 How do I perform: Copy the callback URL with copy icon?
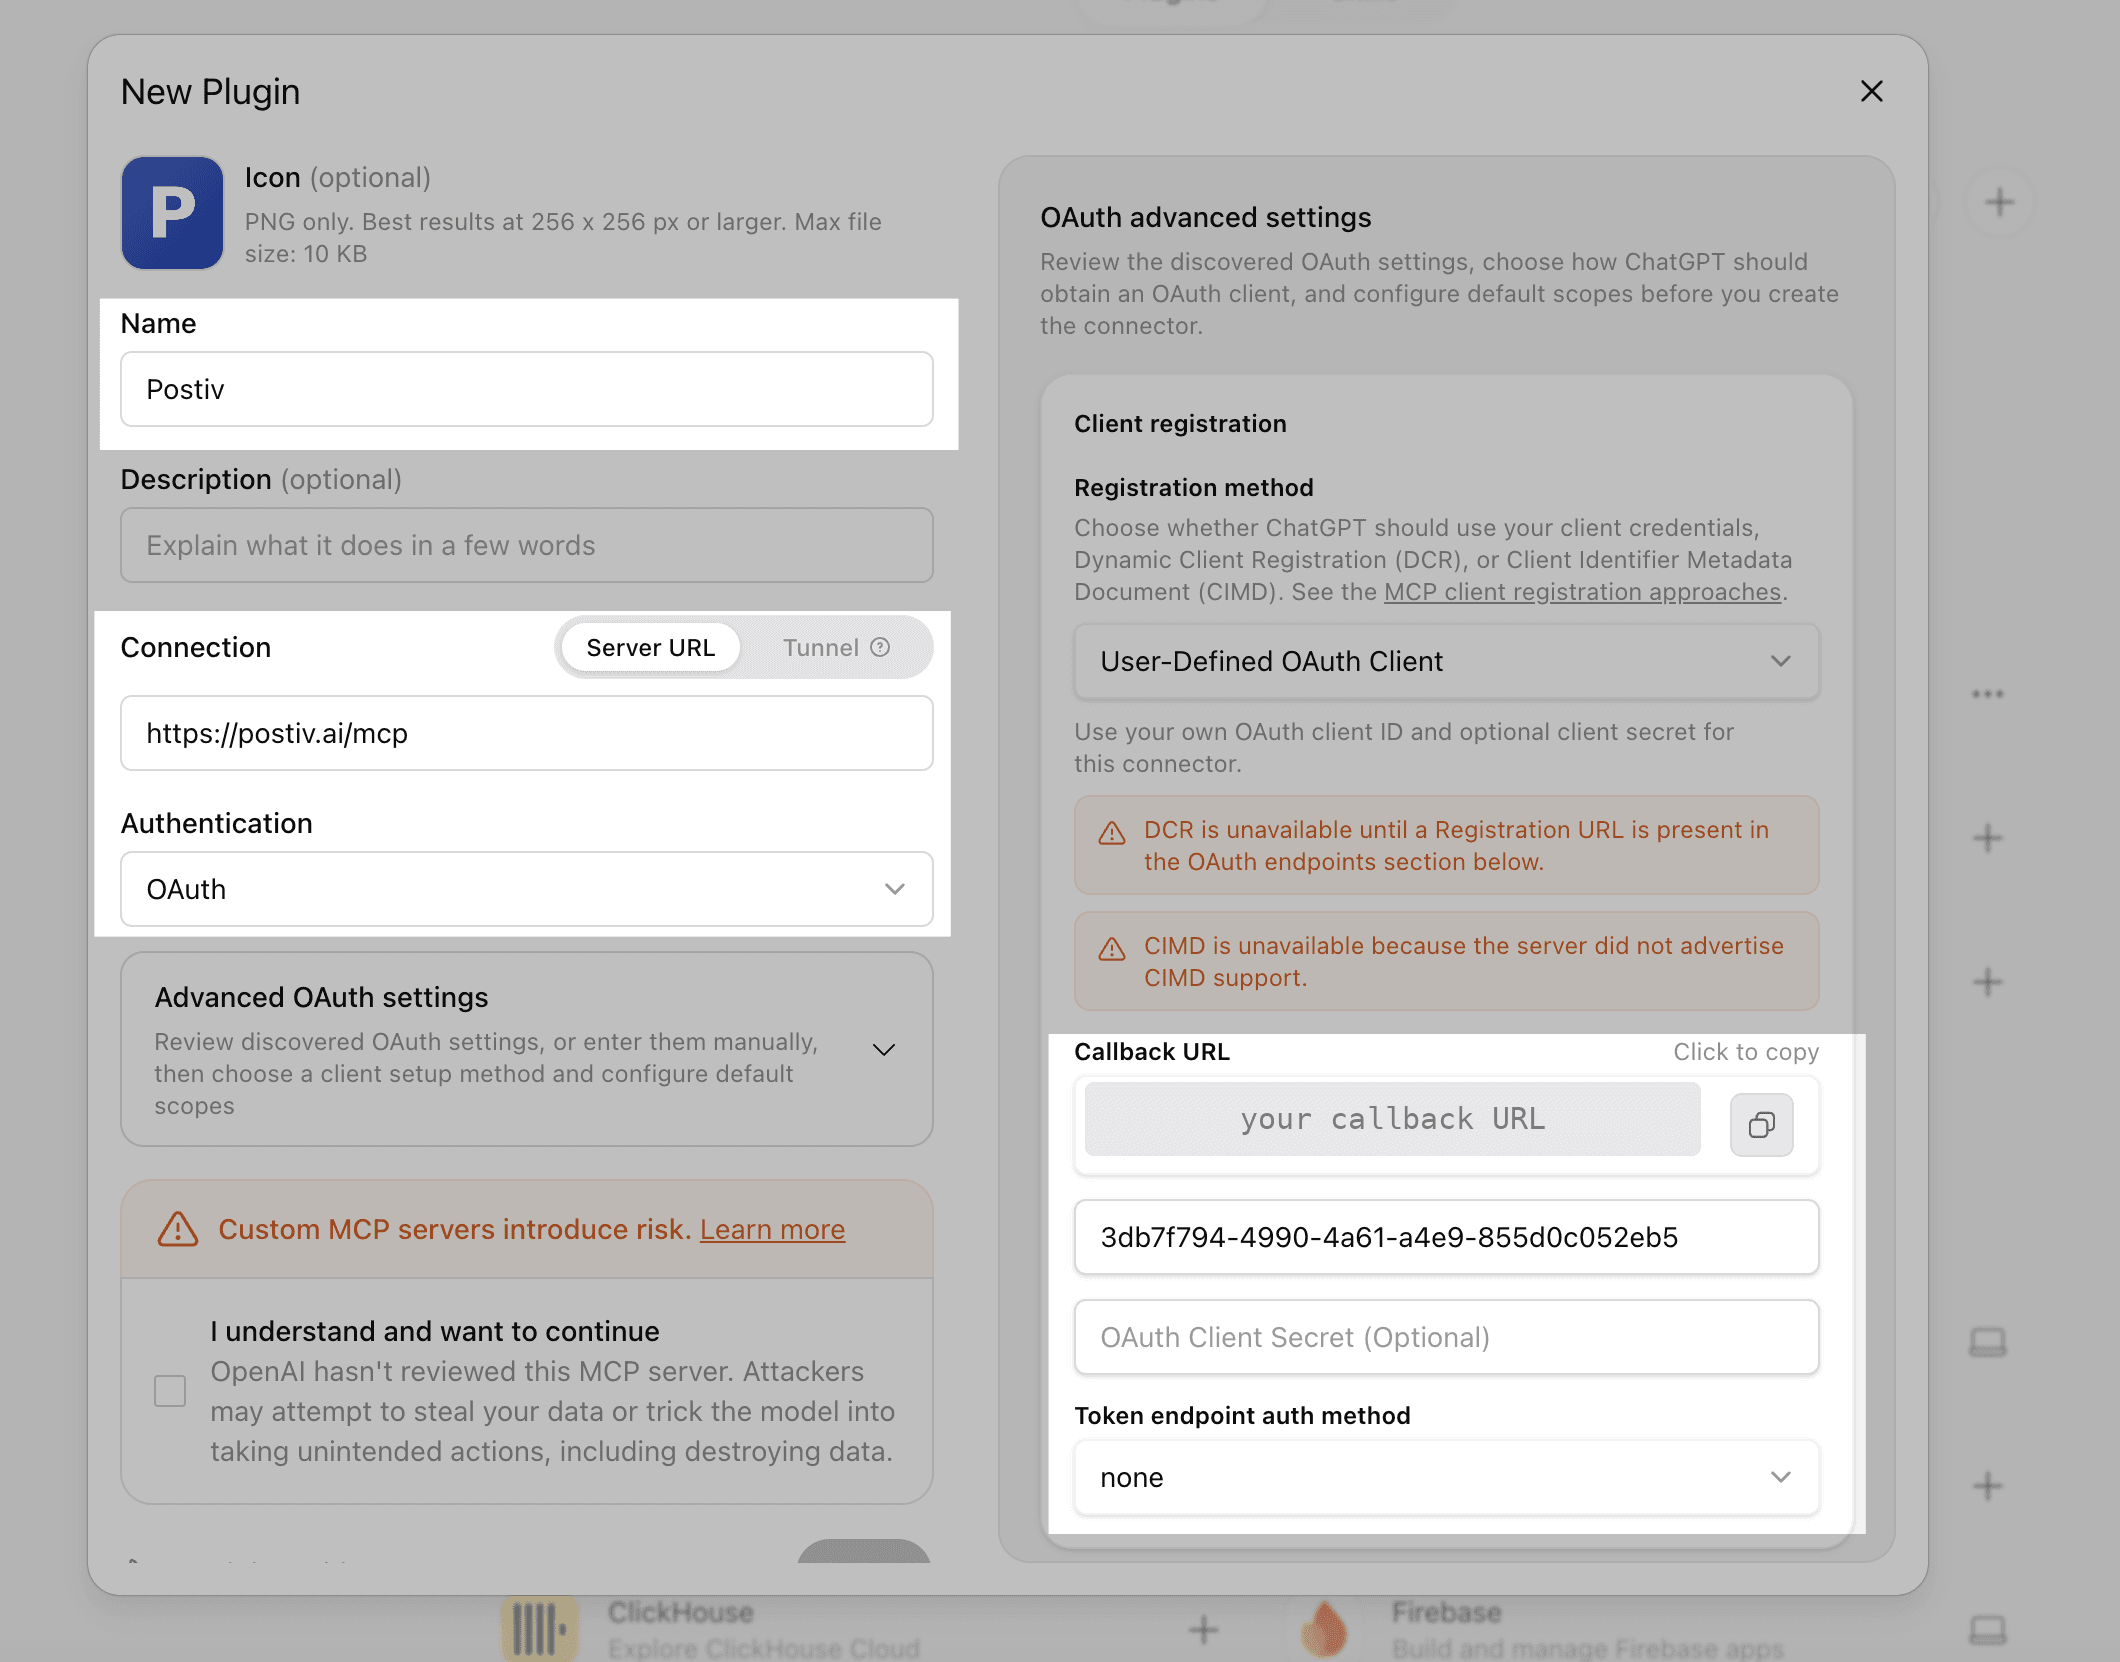[1761, 1125]
